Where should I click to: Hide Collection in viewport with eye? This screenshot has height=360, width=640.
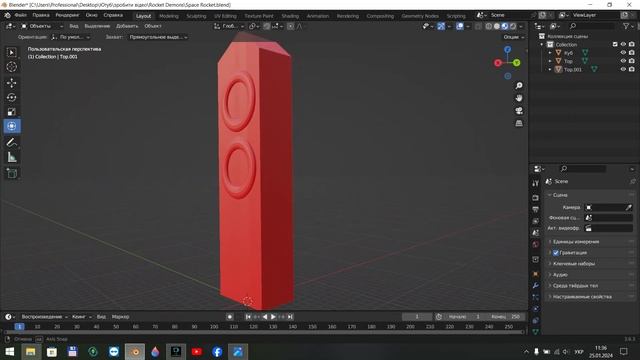623,44
